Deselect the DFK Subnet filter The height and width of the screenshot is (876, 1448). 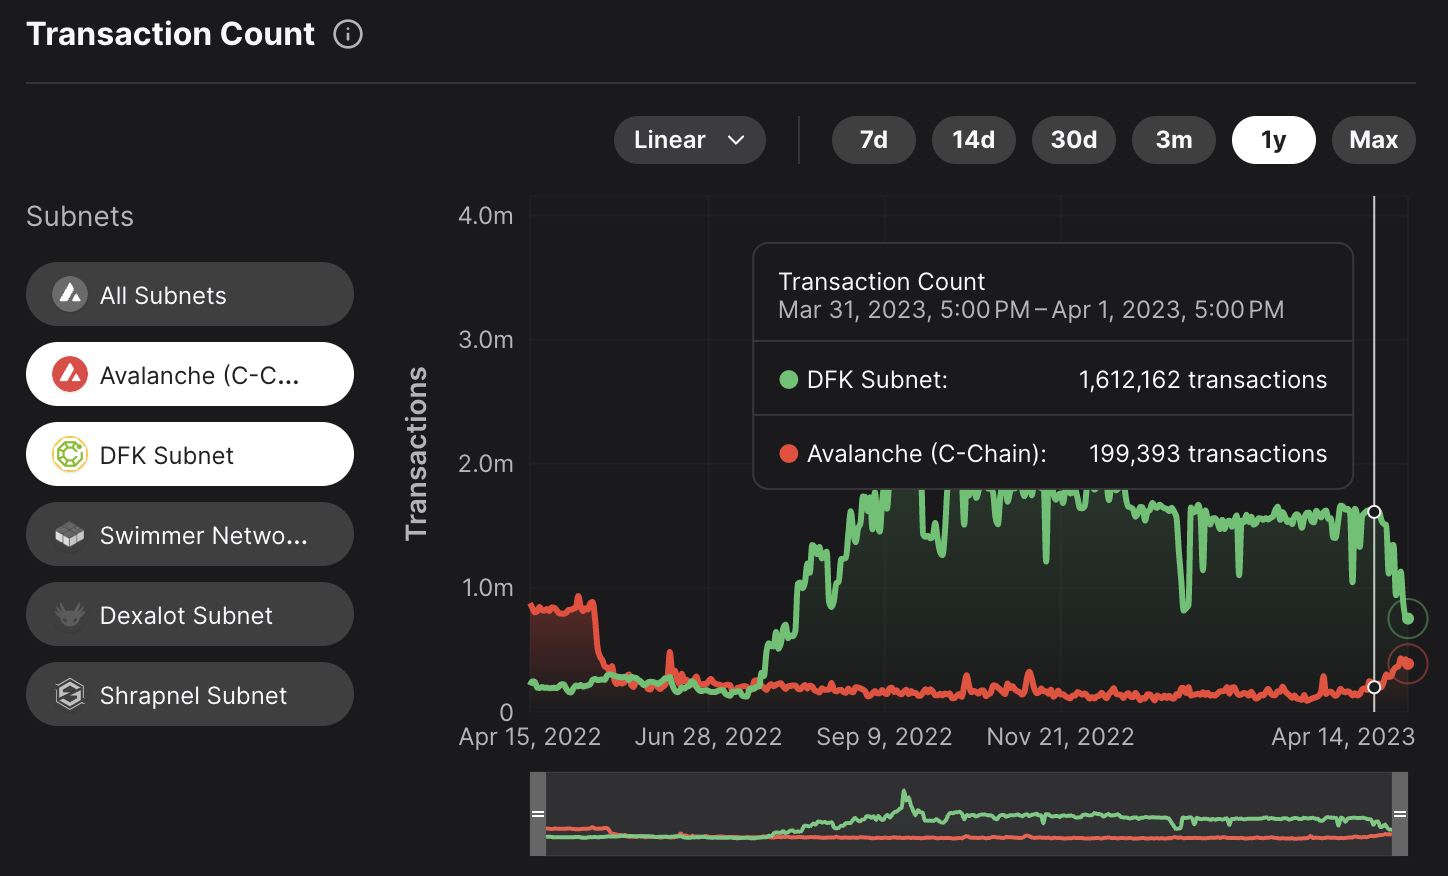[190, 455]
